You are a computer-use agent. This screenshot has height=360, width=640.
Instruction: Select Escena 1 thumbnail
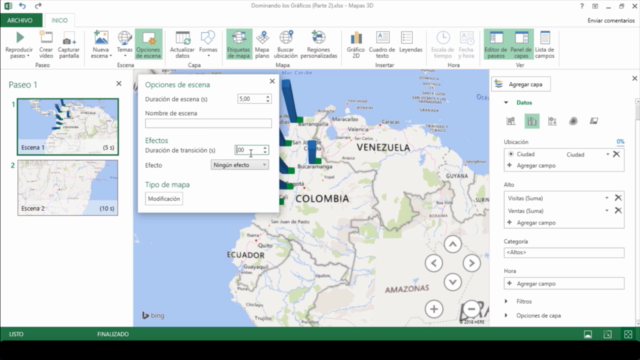pyautogui.click(x=68, y=127)
